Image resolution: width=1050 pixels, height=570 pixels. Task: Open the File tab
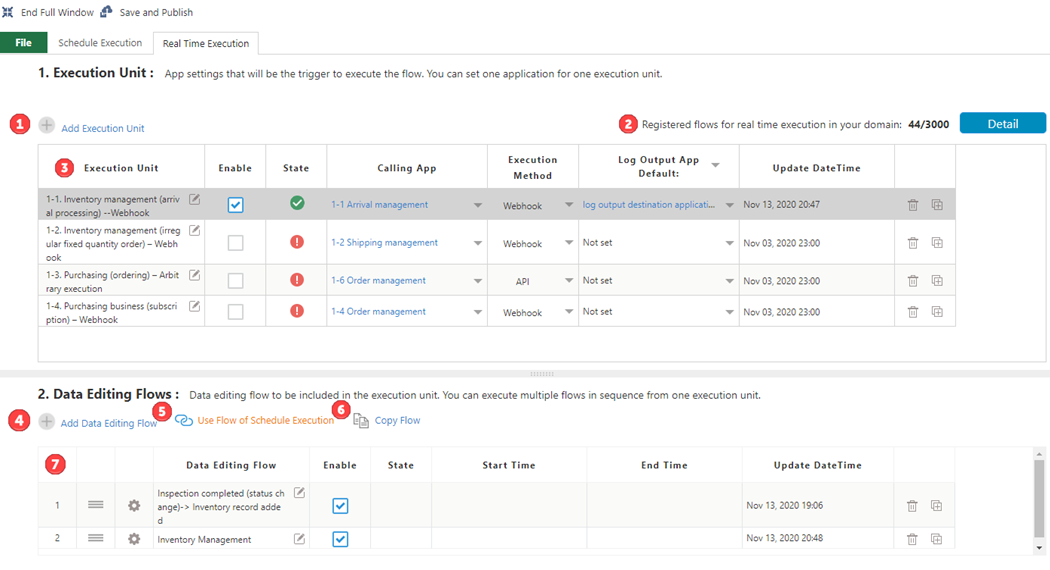tap(23, 43)
